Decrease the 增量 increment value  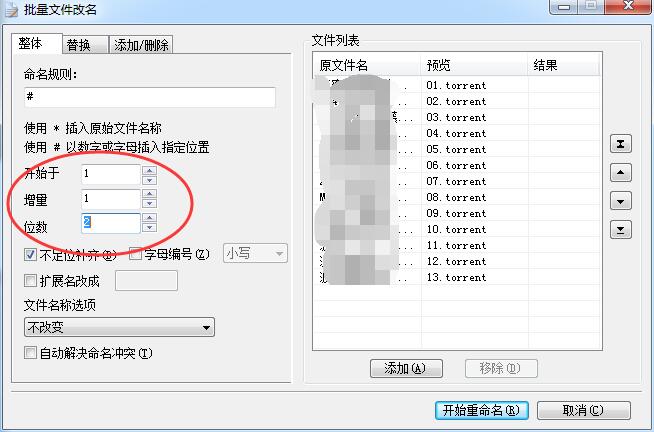click(149, 203)
